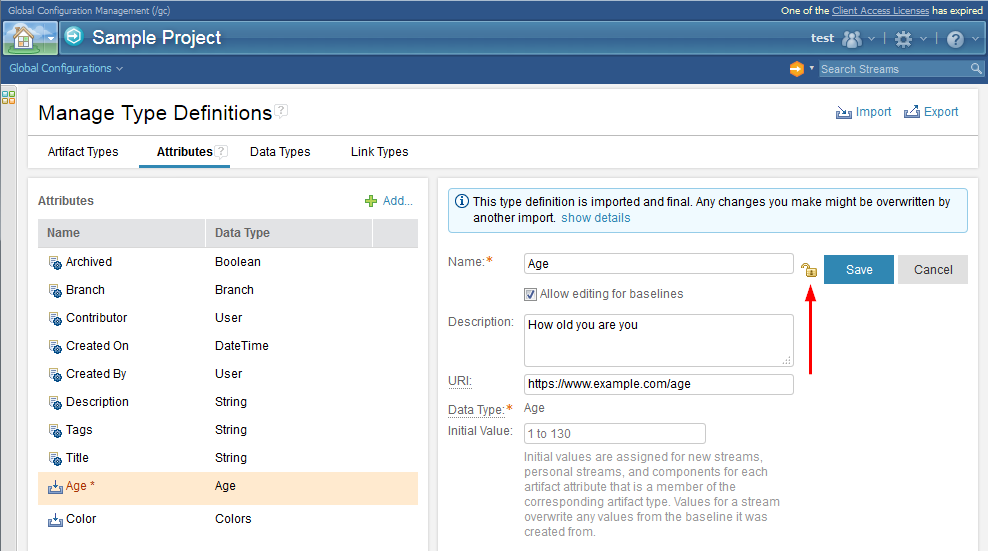
Task: Click the Export button
Action: point(931,112)
